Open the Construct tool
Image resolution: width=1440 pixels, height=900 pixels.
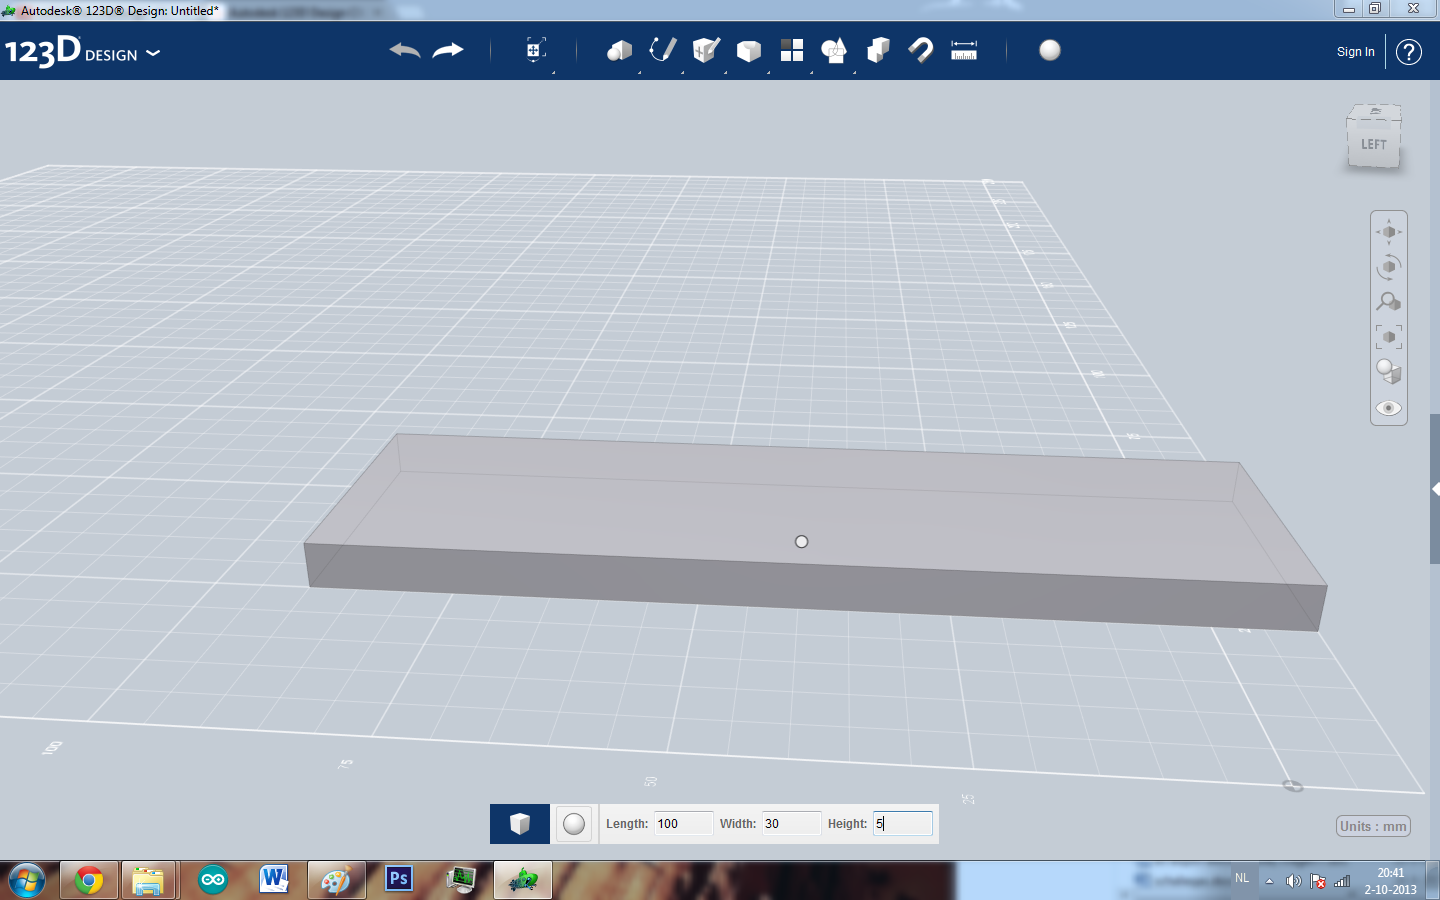(x=706, y=50)
